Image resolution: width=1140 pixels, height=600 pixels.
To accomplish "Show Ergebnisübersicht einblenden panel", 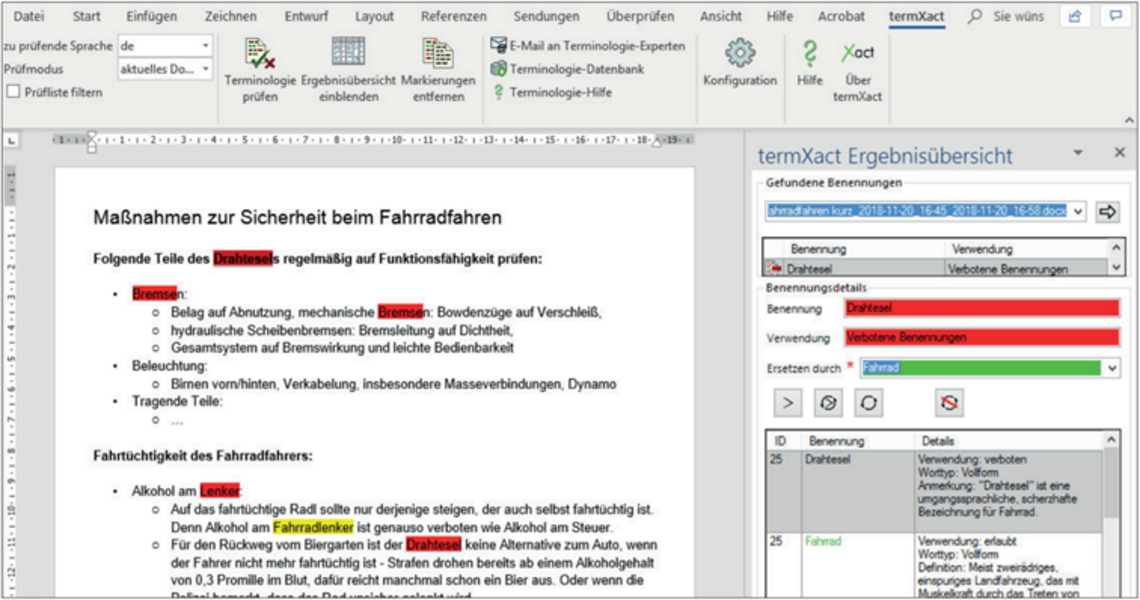I will pyautogui.click(x=348, y=70).
